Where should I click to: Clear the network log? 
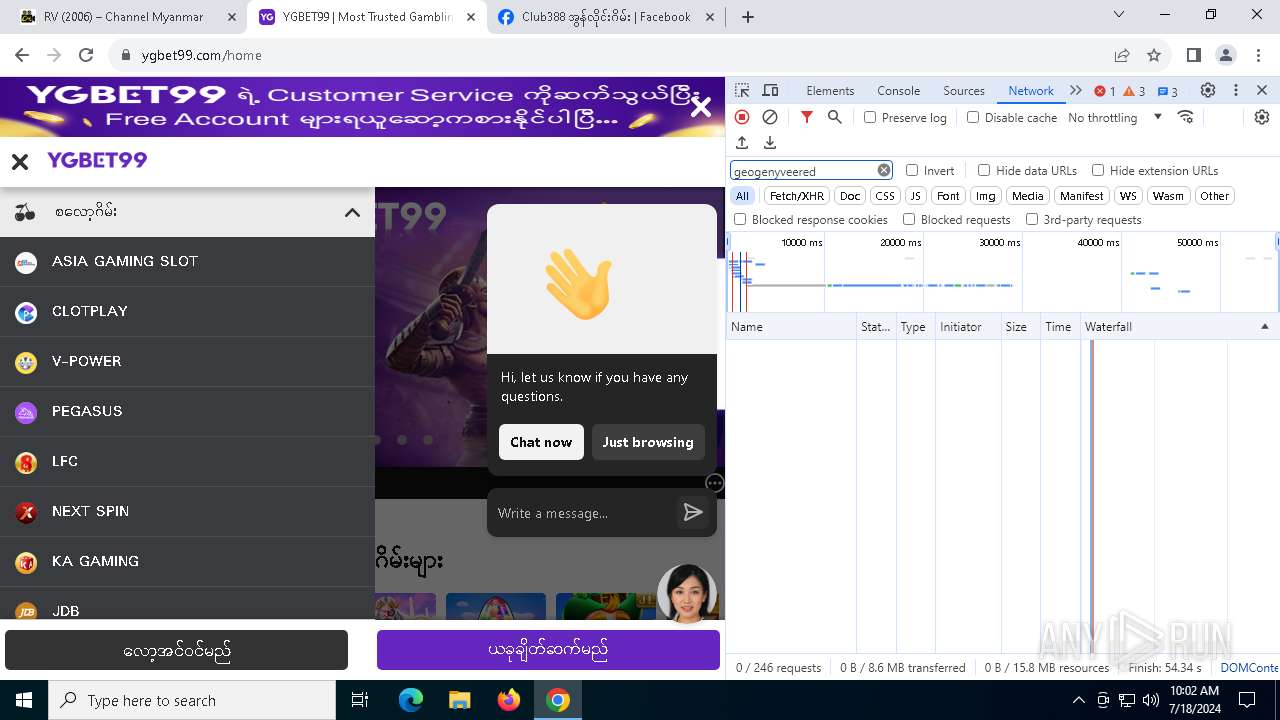[770, 117]
